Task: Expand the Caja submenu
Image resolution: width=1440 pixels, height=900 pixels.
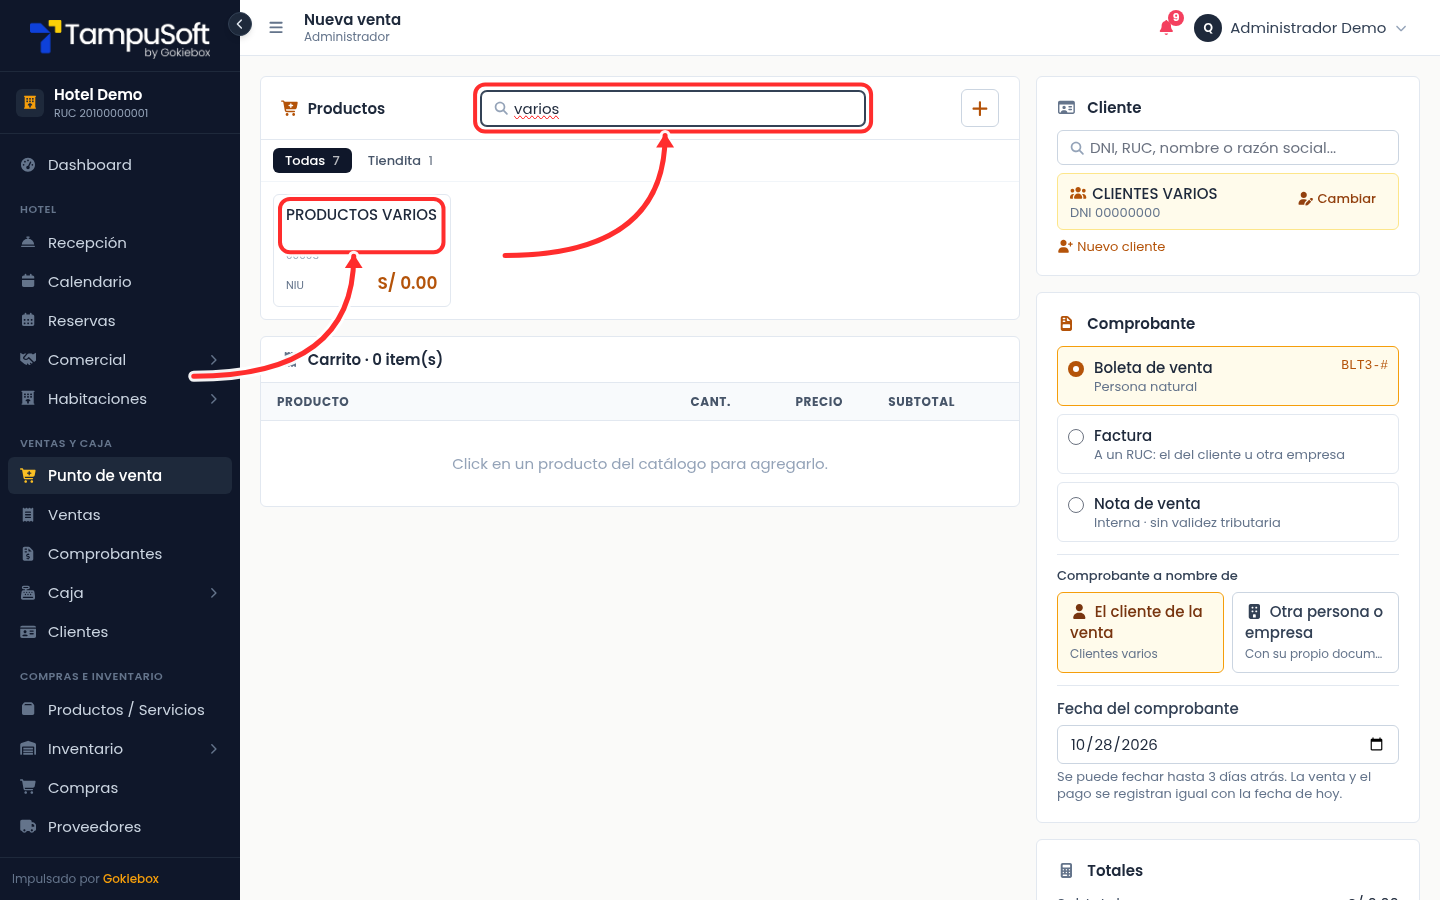Action: 120,593
